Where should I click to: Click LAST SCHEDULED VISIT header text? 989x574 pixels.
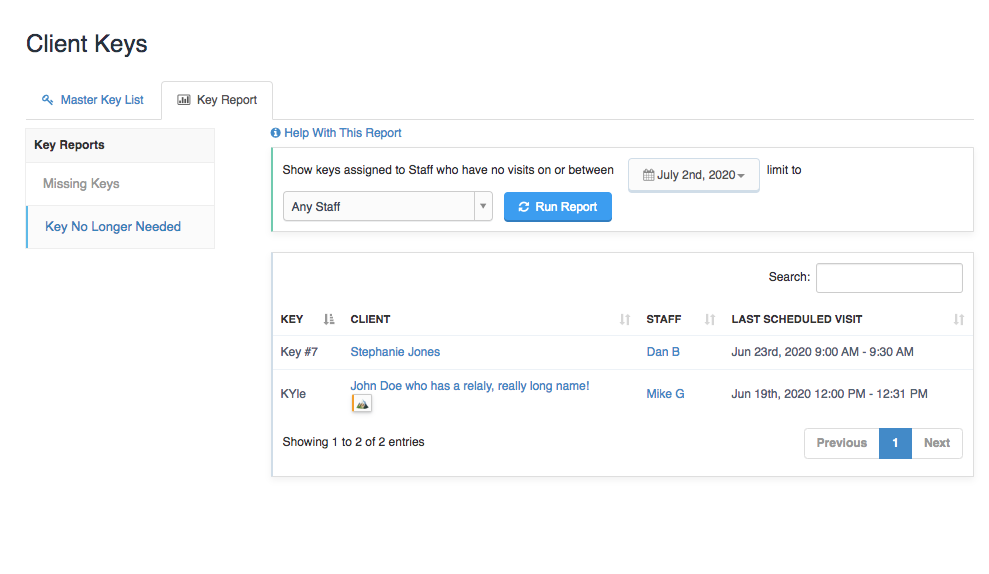[x=797, y=319]
